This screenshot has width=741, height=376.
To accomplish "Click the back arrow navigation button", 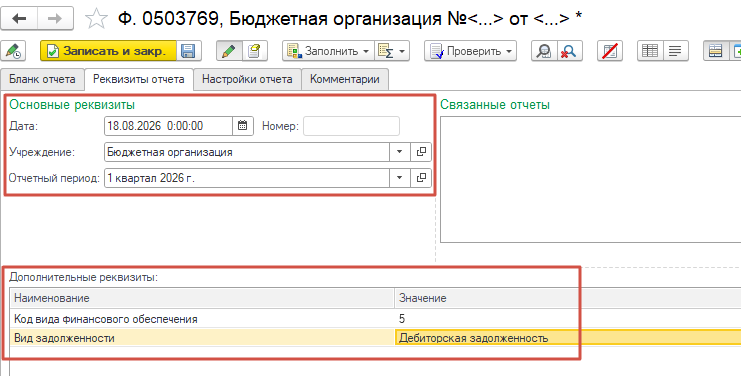I will (x=19, y=18).
